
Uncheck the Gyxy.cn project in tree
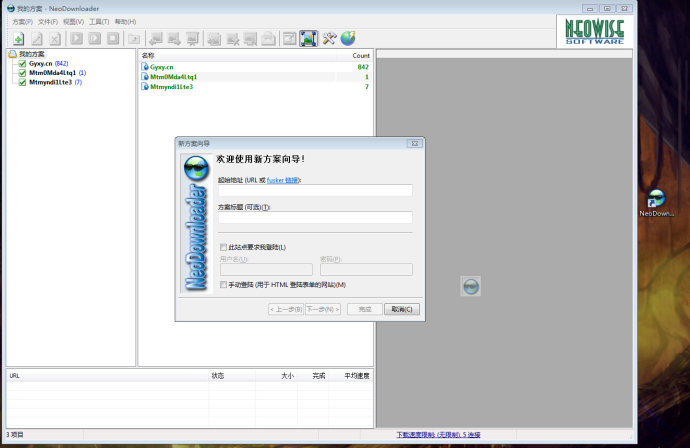click(x=22, y=64)
